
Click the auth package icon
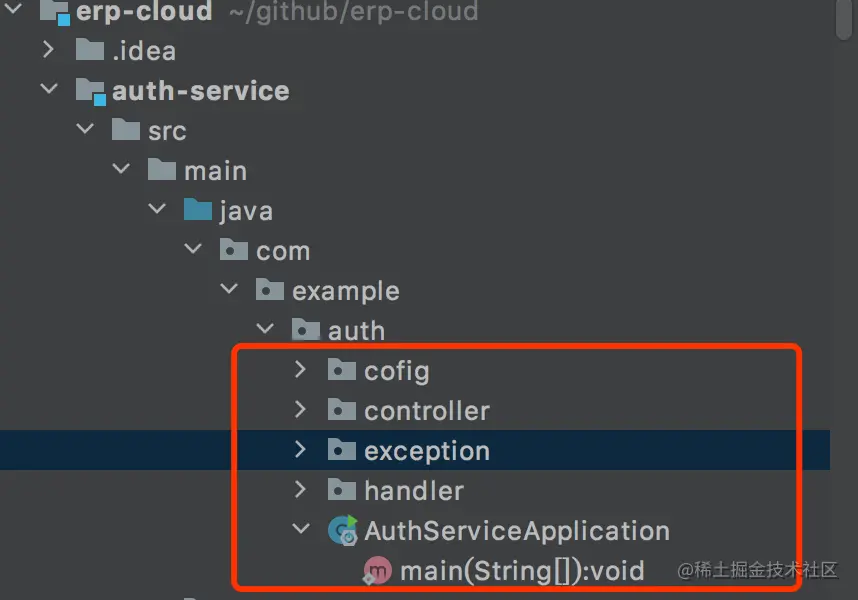306,330
